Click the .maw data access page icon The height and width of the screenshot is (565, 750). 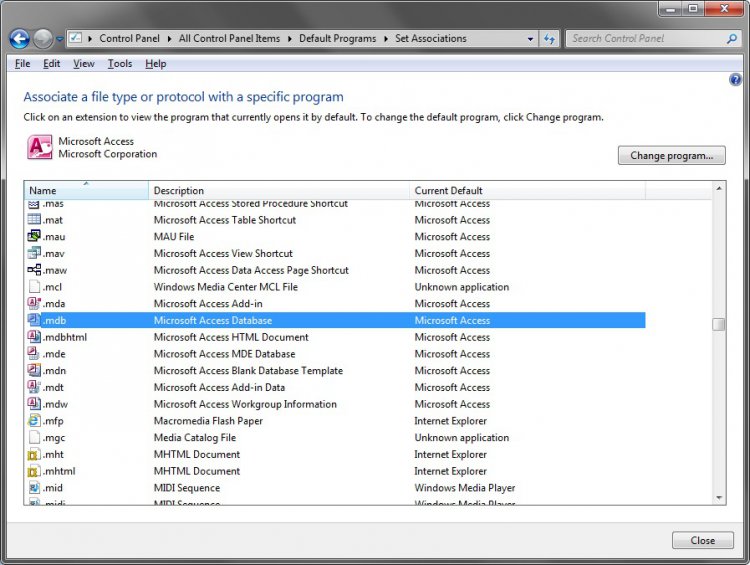pyautogui.click(x=34, y=270)
